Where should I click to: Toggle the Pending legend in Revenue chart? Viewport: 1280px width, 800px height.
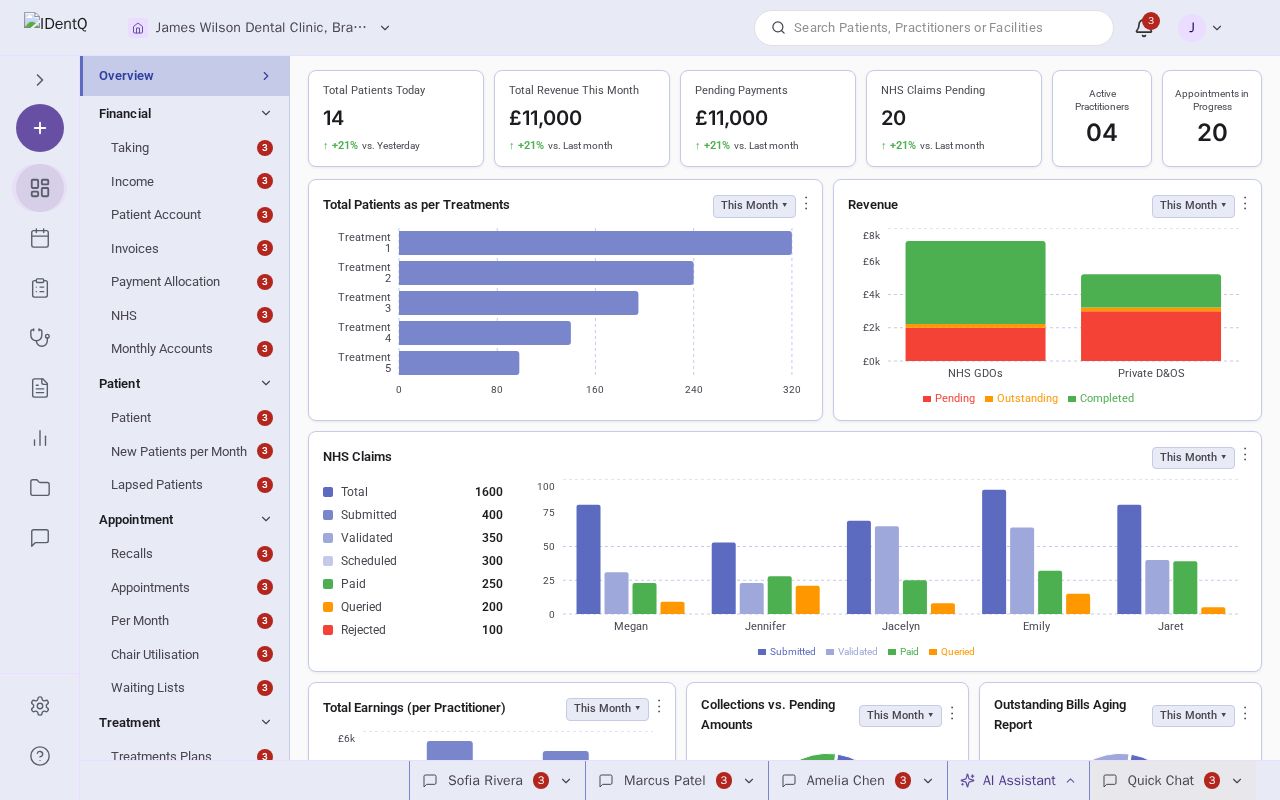948,398
